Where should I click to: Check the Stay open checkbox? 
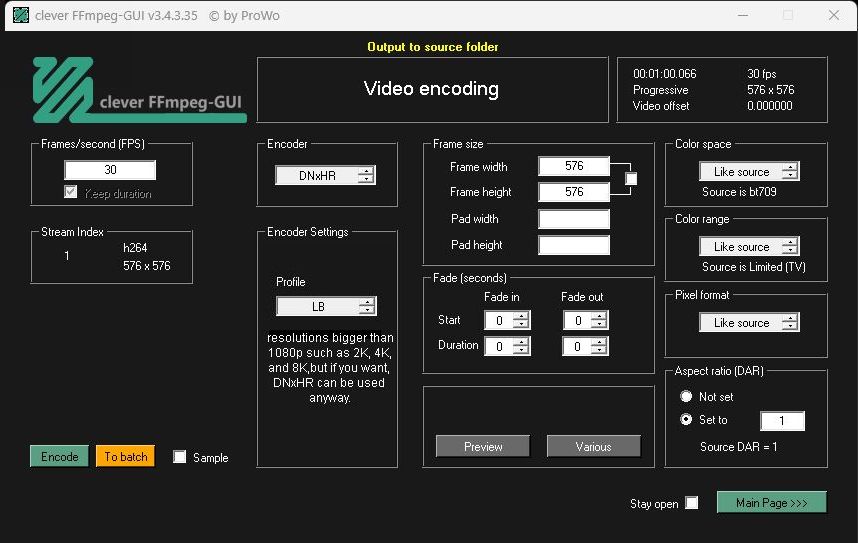coord(692,502)
